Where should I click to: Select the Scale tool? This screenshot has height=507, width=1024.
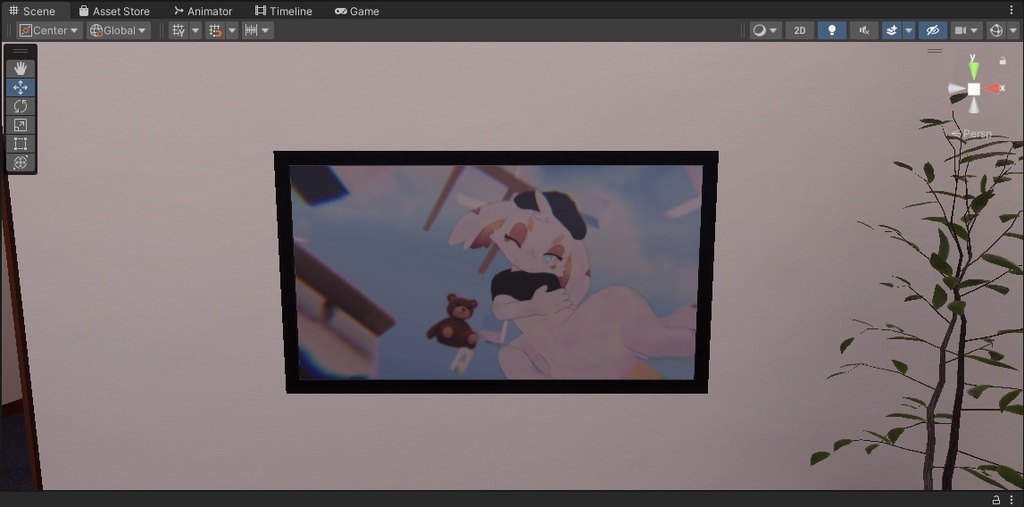coord(20,125)
